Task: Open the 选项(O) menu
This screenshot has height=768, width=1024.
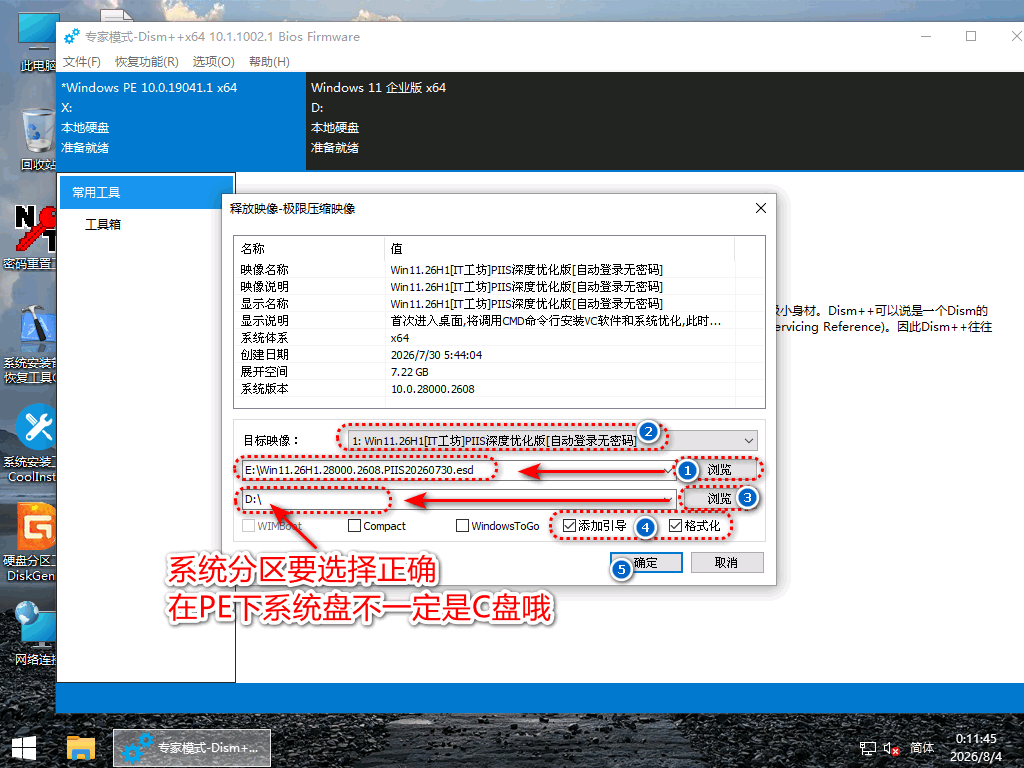Action: [214, 61]
